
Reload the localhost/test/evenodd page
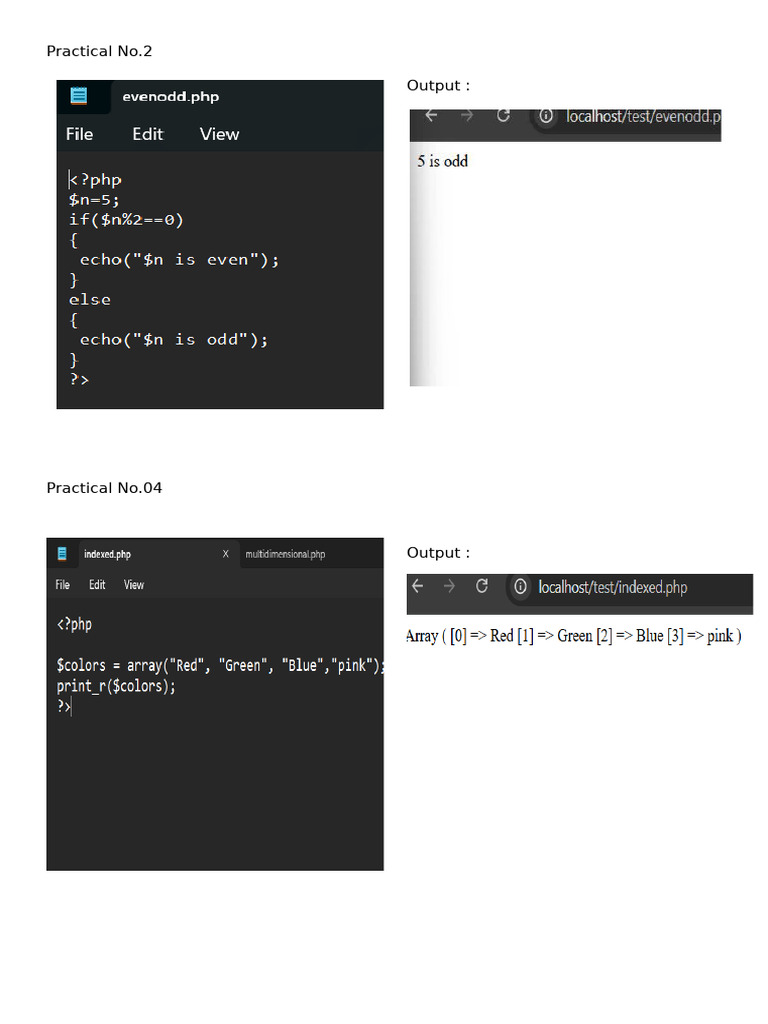pyautogui.click(x=503, y=116)
